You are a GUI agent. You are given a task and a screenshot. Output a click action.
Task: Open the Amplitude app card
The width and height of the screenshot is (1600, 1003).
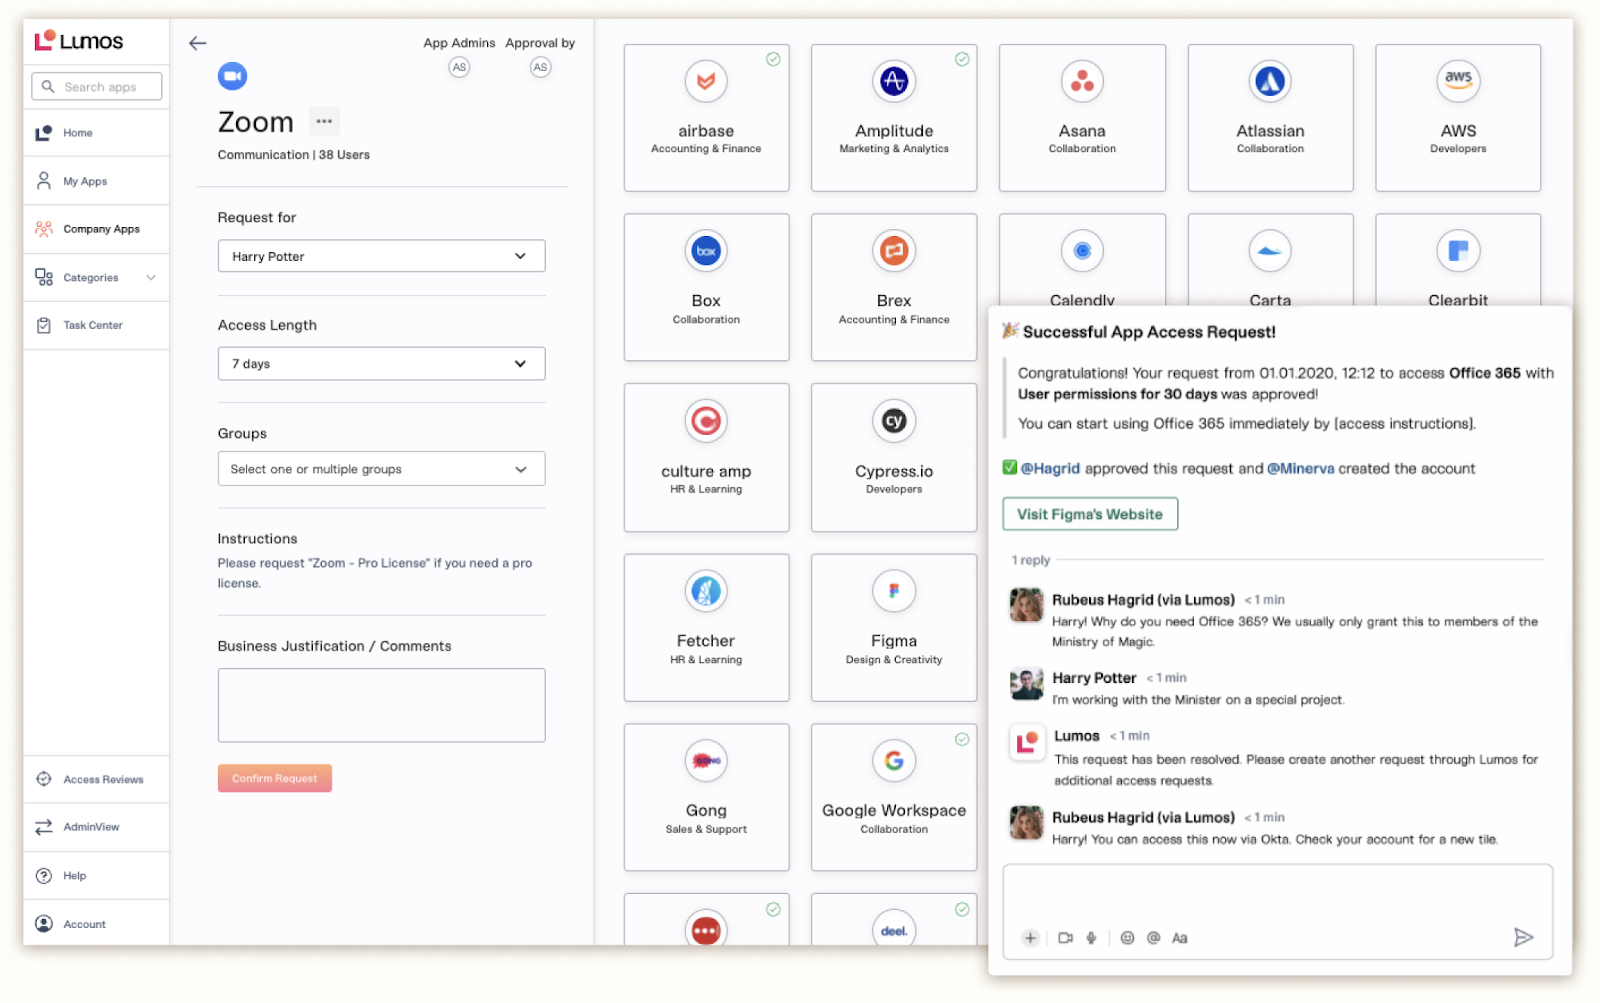point(894,118)
